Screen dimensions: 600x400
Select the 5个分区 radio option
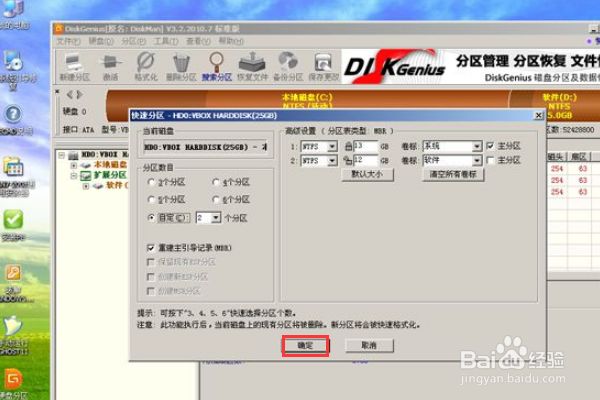151,199
